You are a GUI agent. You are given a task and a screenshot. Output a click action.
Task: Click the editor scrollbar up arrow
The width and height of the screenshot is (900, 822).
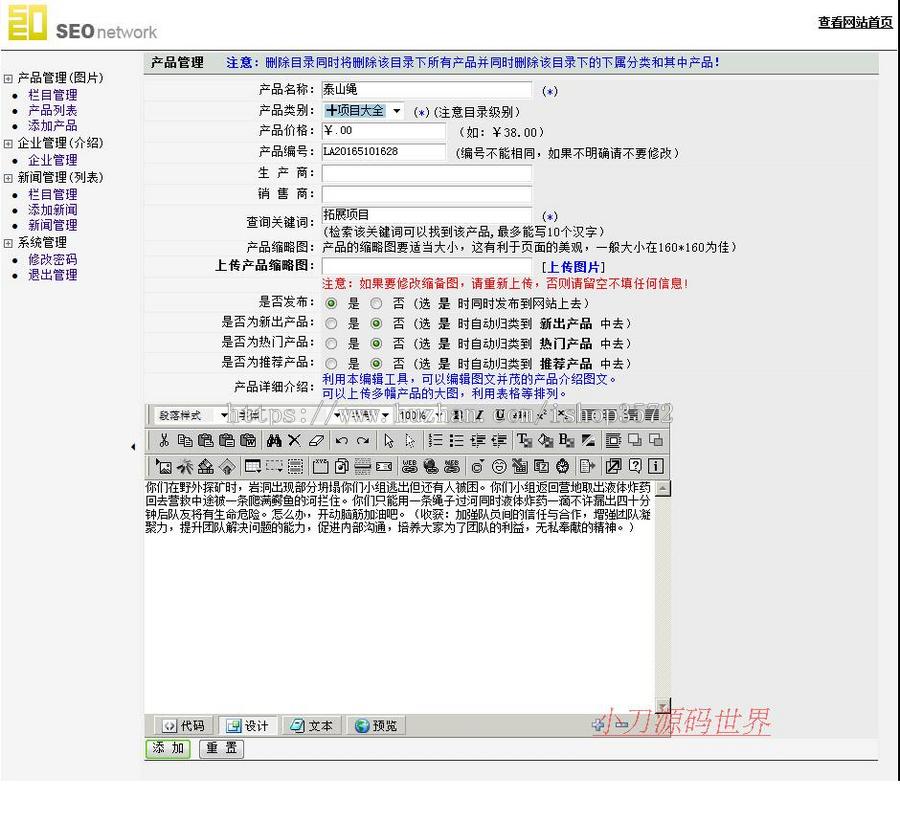662,488
